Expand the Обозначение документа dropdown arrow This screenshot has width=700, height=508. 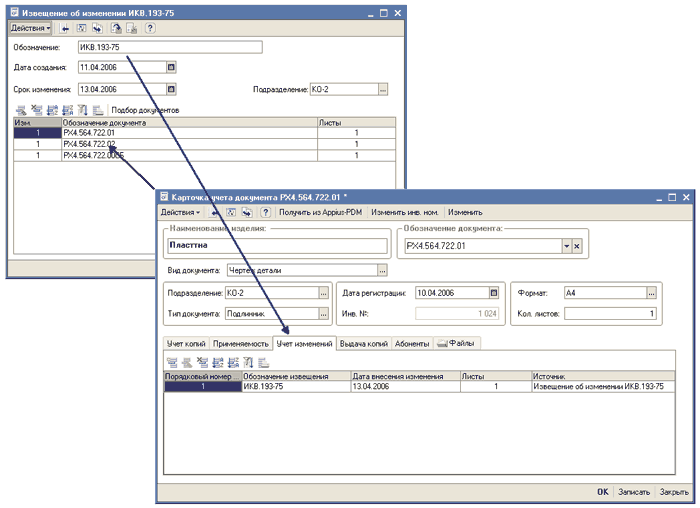pyautogui.click(x=567, y=246)
